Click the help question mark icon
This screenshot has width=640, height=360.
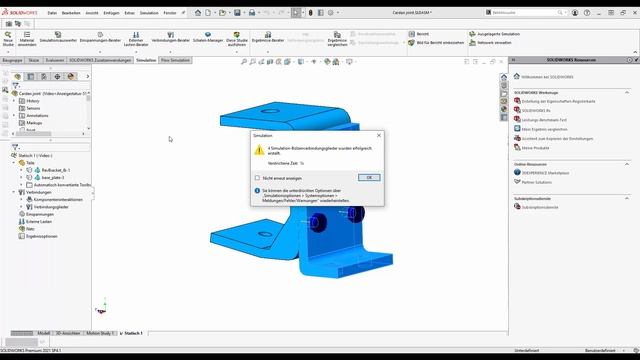[x=587, y=13]
